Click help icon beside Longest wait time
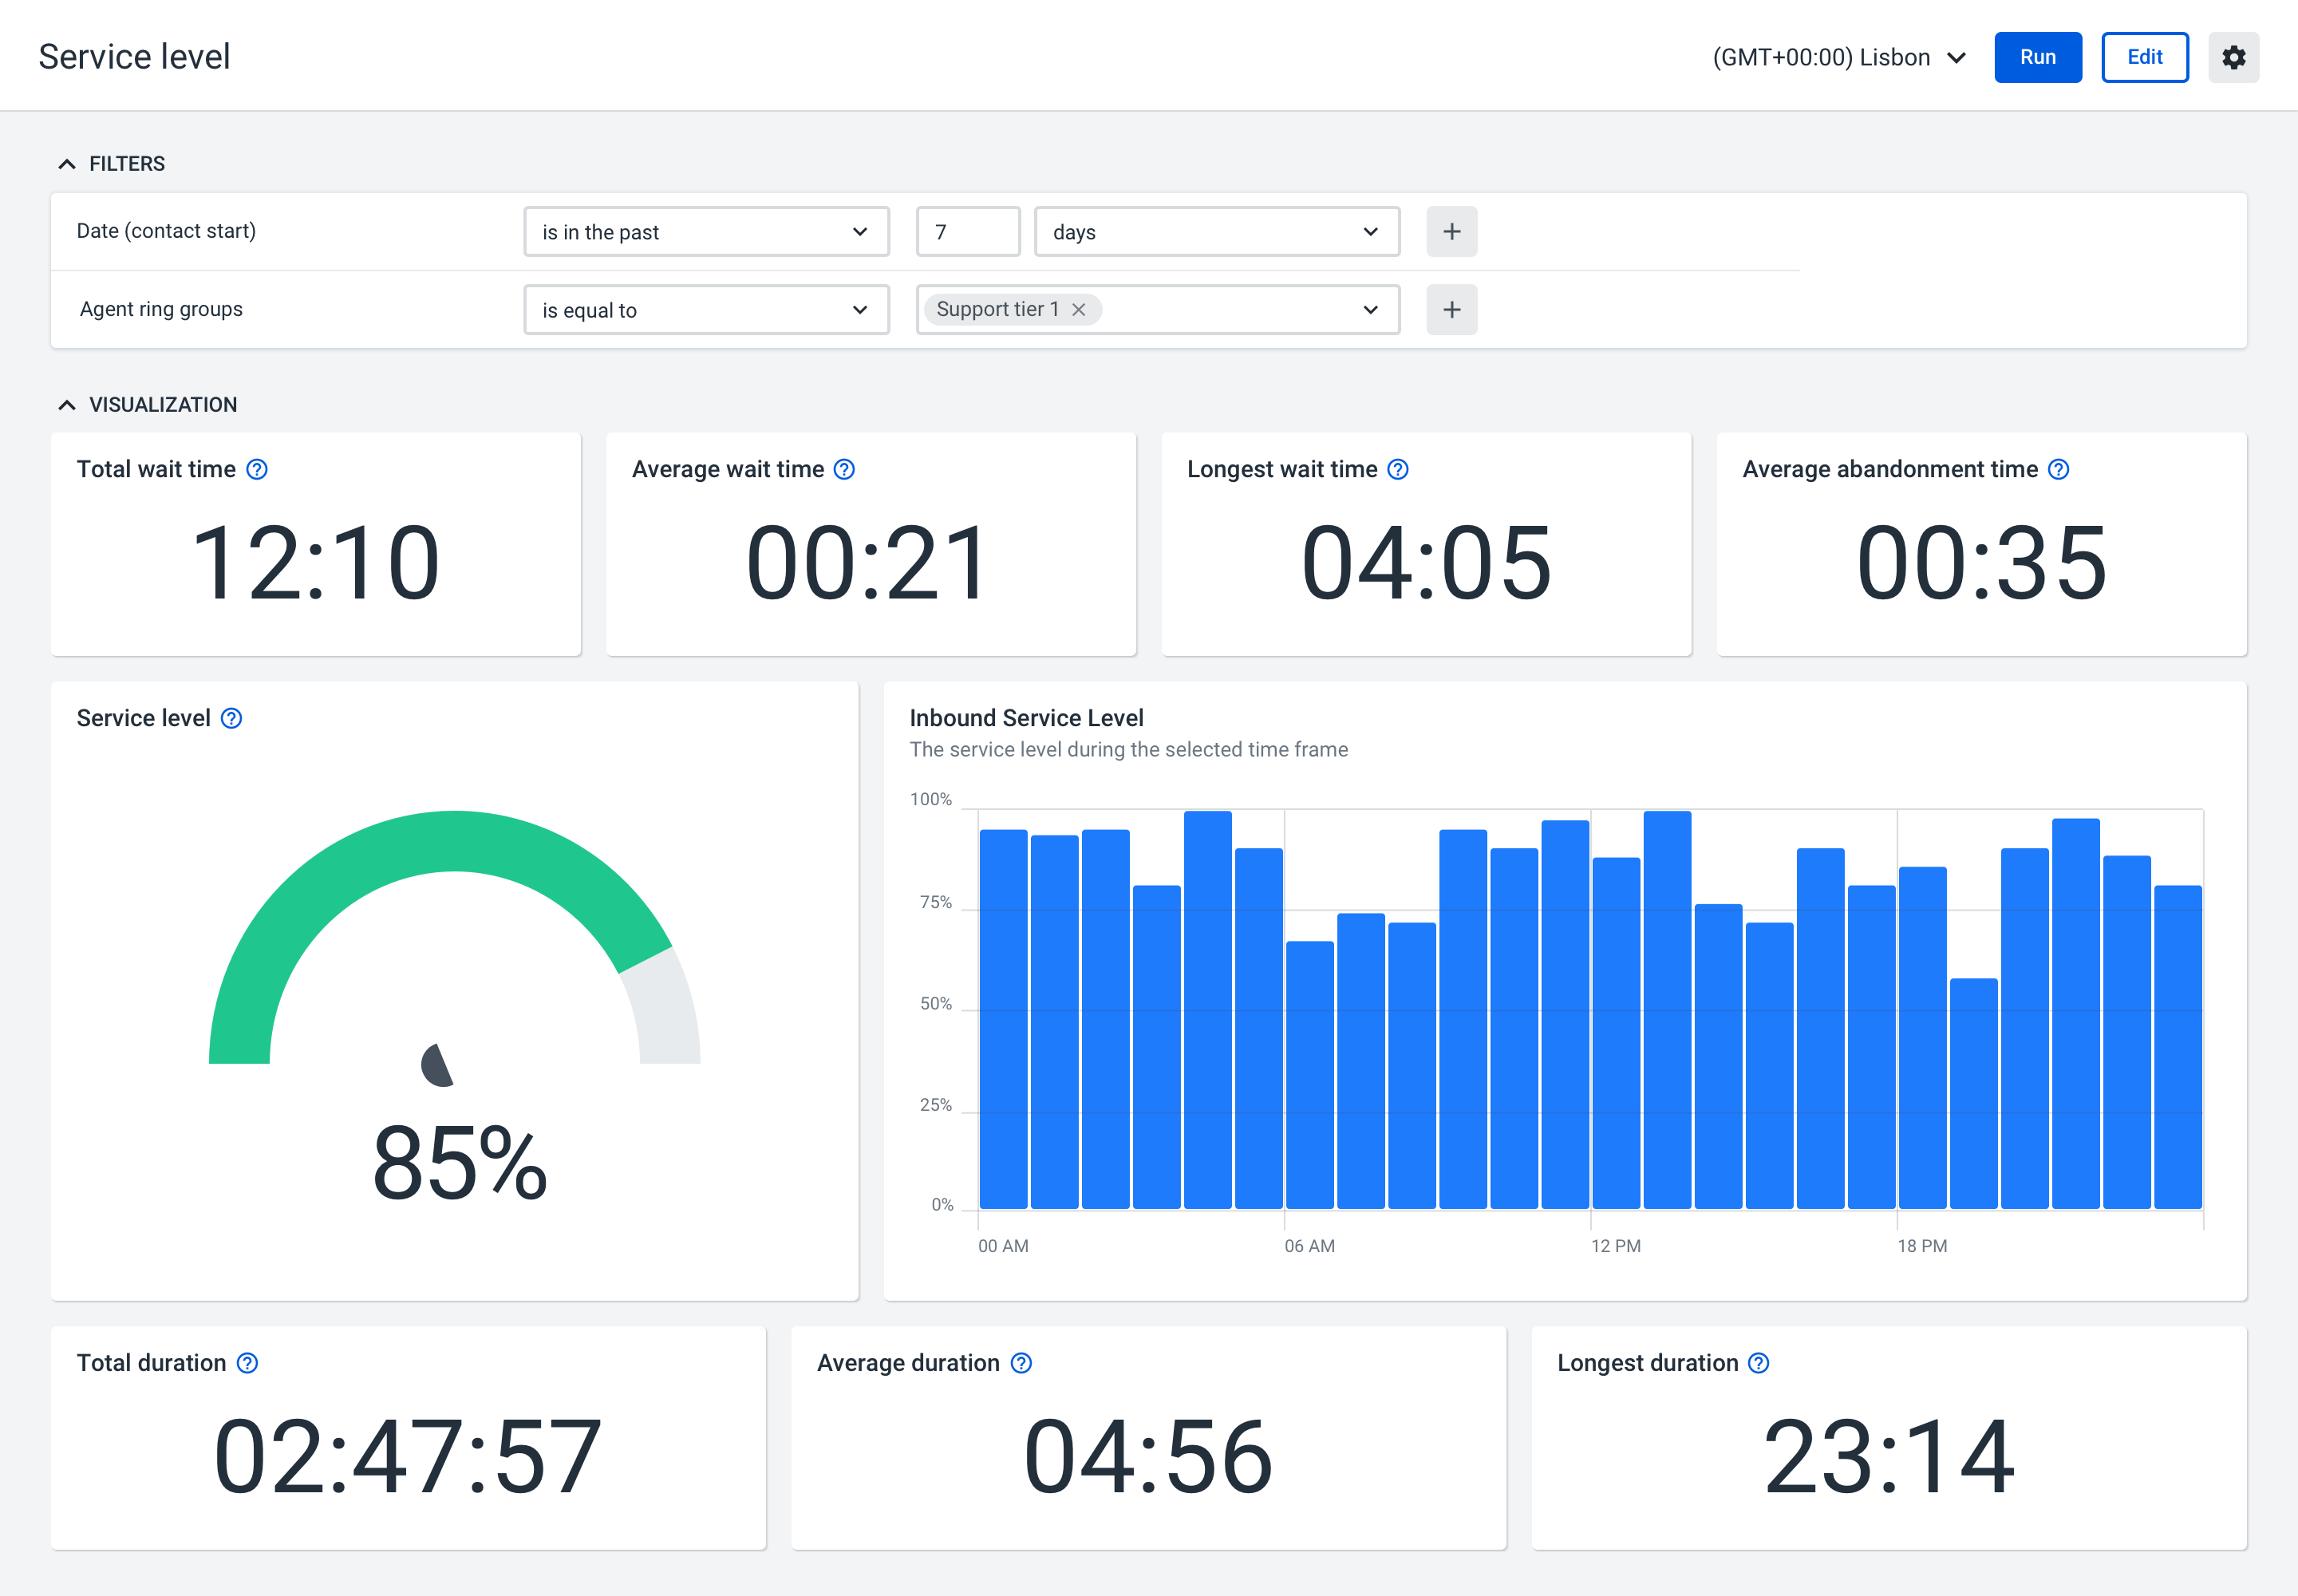 pyautogui.click(x=1398, y=469)
